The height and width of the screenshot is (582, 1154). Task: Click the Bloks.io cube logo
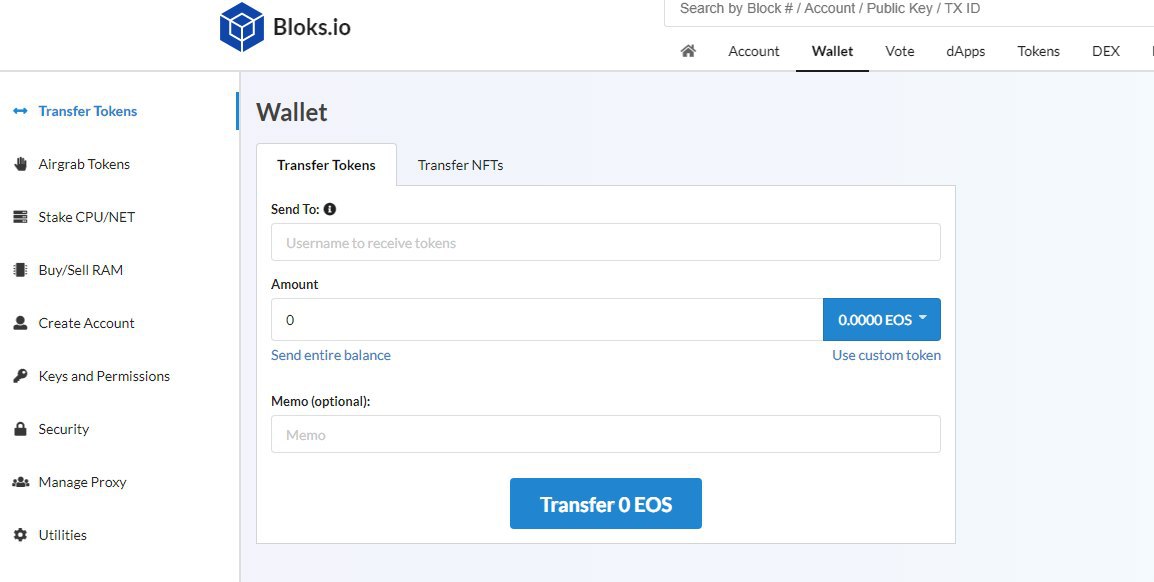(241, 27)
